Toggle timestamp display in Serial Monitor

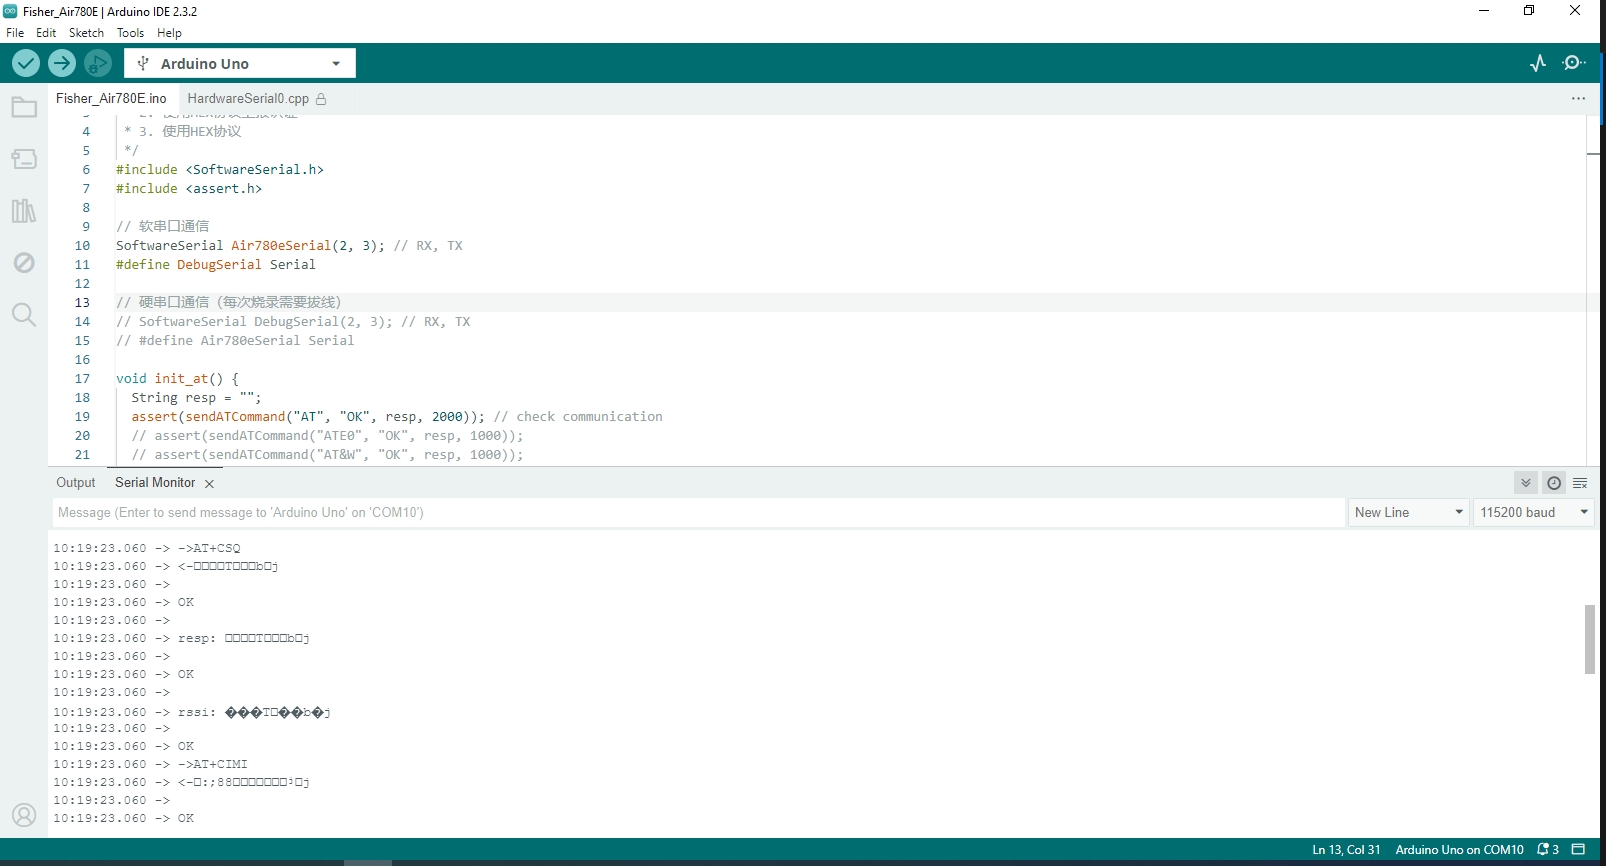(1554, 483)
